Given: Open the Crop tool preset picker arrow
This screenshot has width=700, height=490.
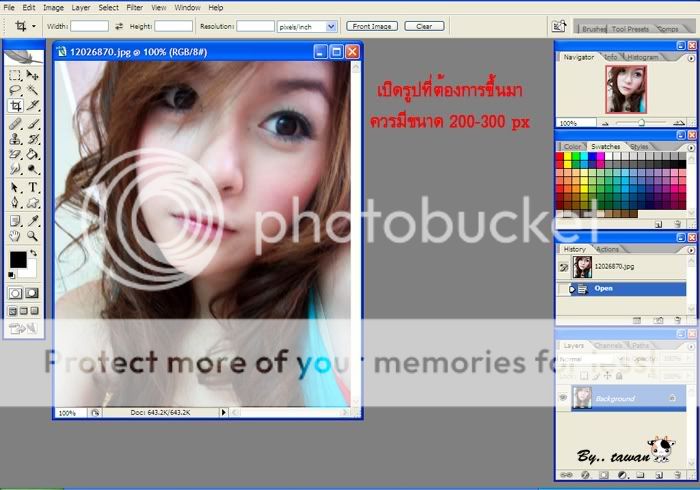Looking at the screenshot, I should tap(33, 26).
